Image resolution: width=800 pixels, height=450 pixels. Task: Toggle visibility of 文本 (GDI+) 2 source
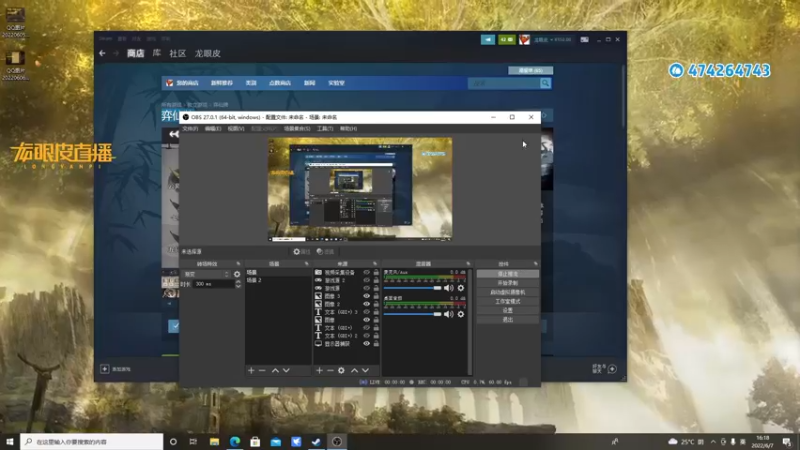(x=366, y=336)
